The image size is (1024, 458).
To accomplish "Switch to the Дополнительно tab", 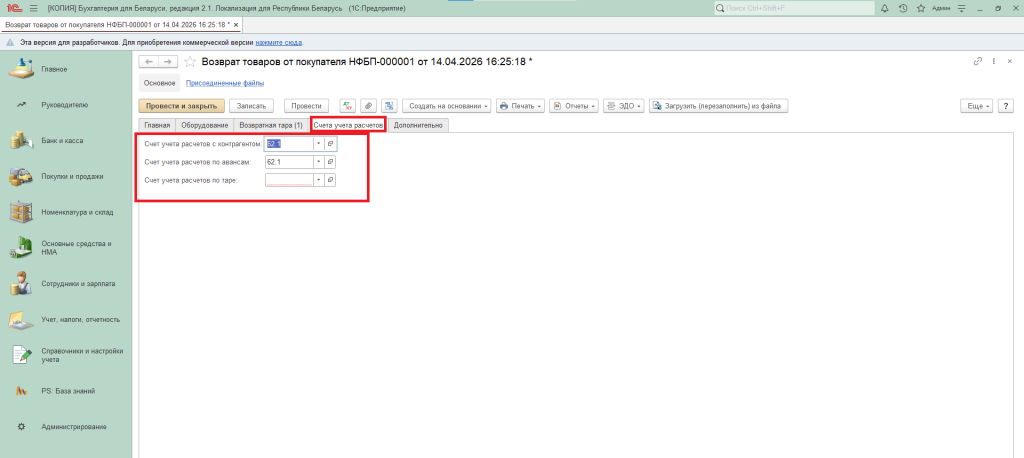I will [418, 125].
